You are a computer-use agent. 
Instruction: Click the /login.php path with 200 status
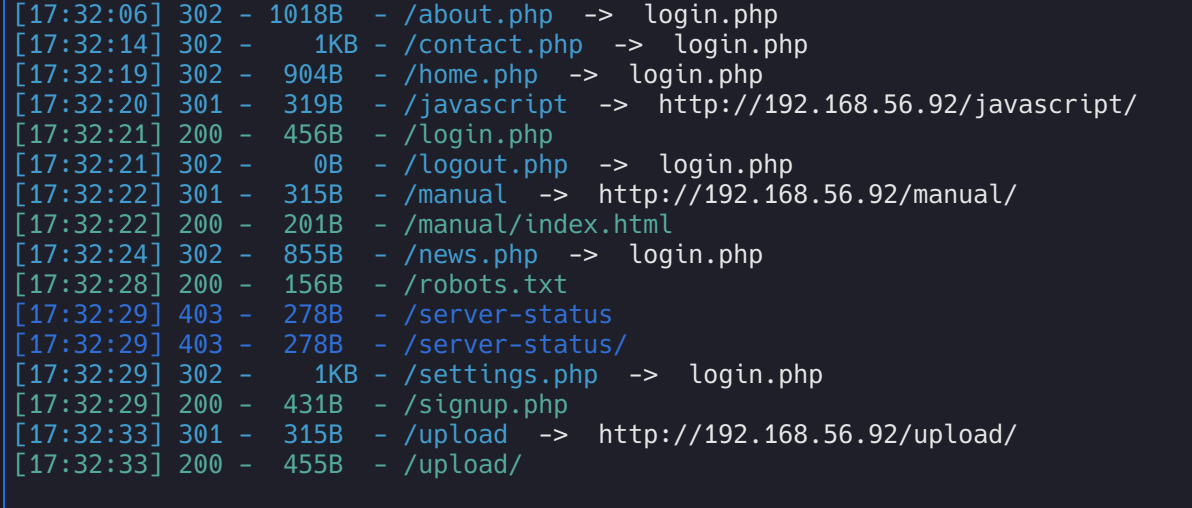coord(478,135)
